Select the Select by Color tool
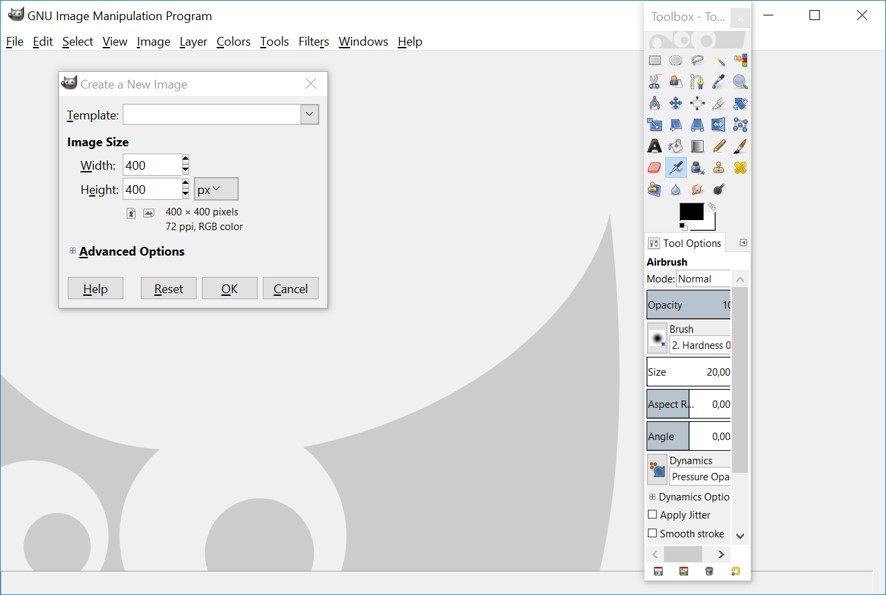 740,60
